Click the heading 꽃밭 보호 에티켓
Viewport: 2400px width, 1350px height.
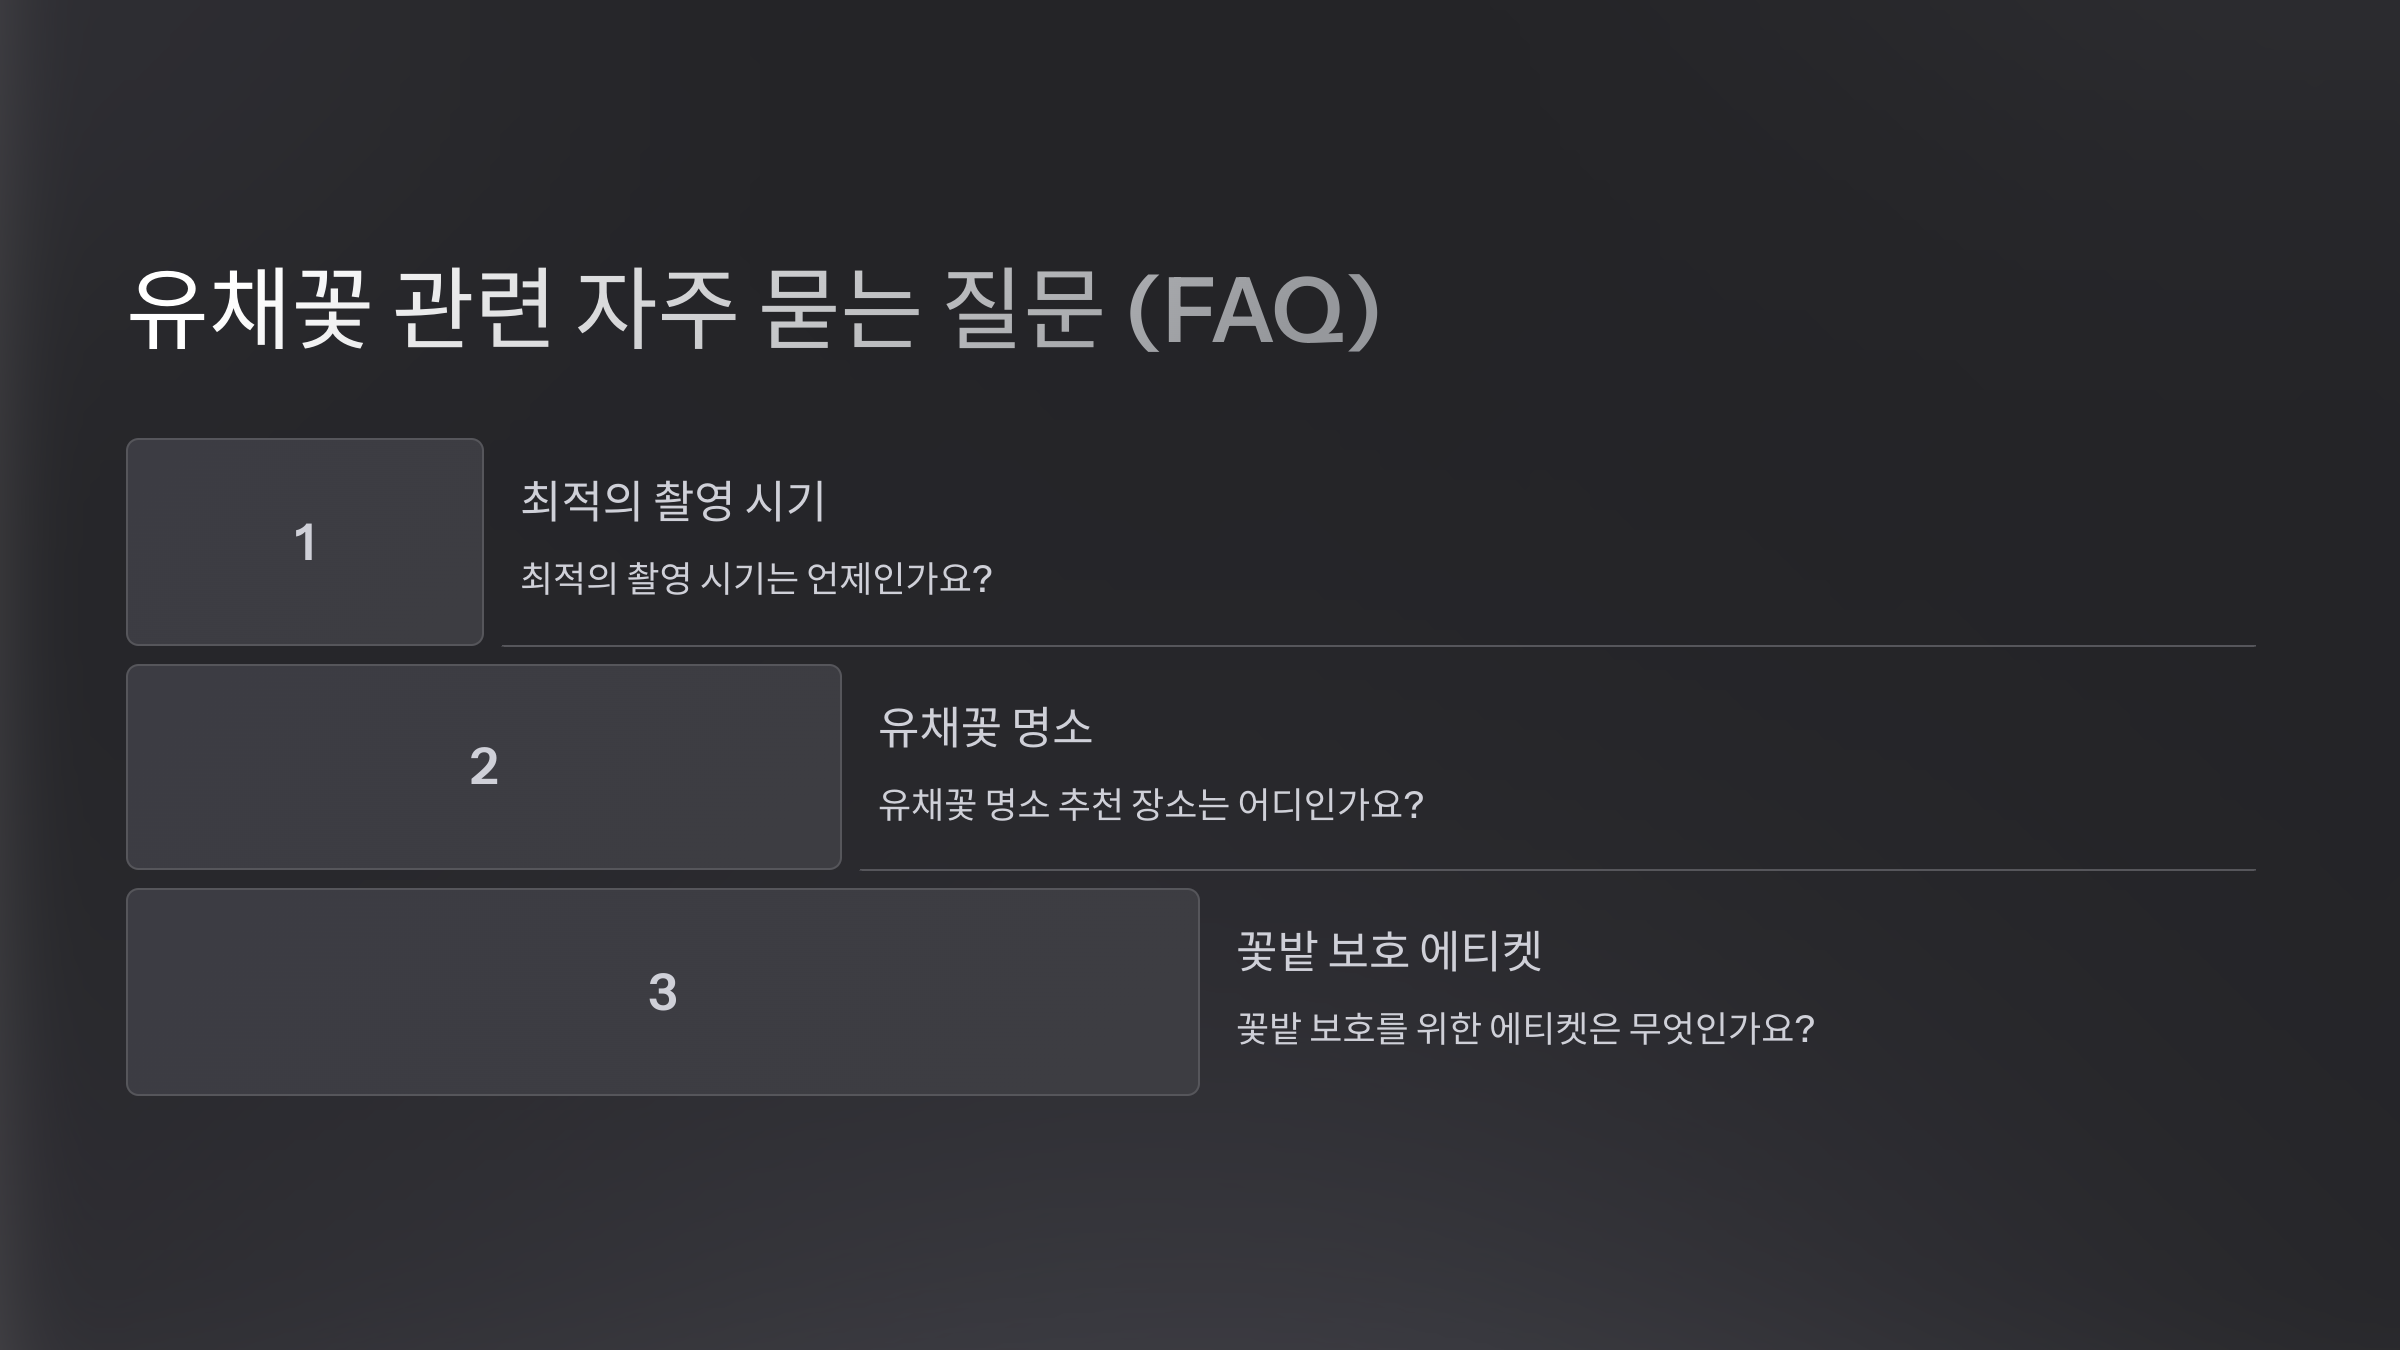(1389, 950)
